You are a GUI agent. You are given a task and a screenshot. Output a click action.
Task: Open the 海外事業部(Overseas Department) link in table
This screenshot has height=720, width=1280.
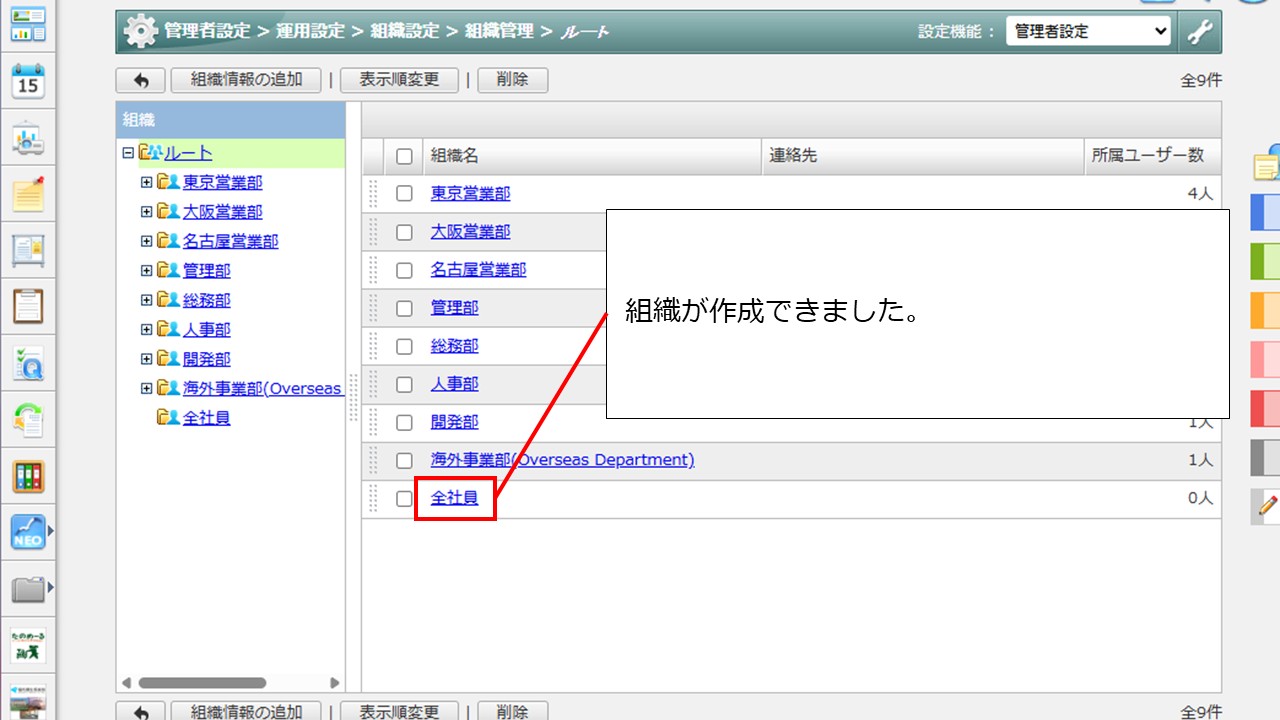click(562, 460)
